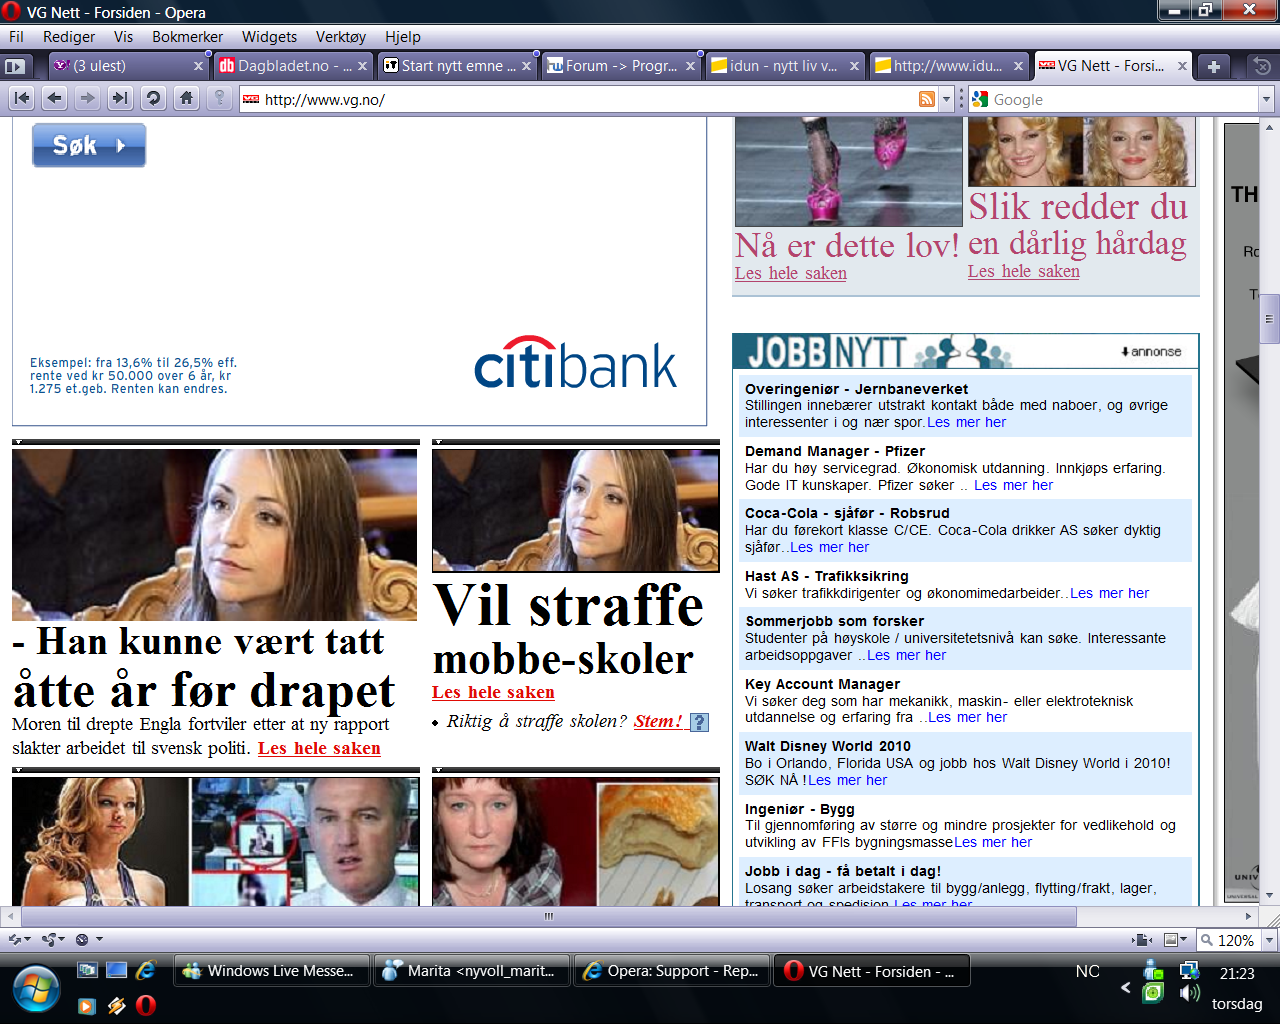Click 'Les hele saken' under 'Nå er dette lov!'
This screenshot has width=1280, height=1024.
pyautogui.click(x=790, y=273)
